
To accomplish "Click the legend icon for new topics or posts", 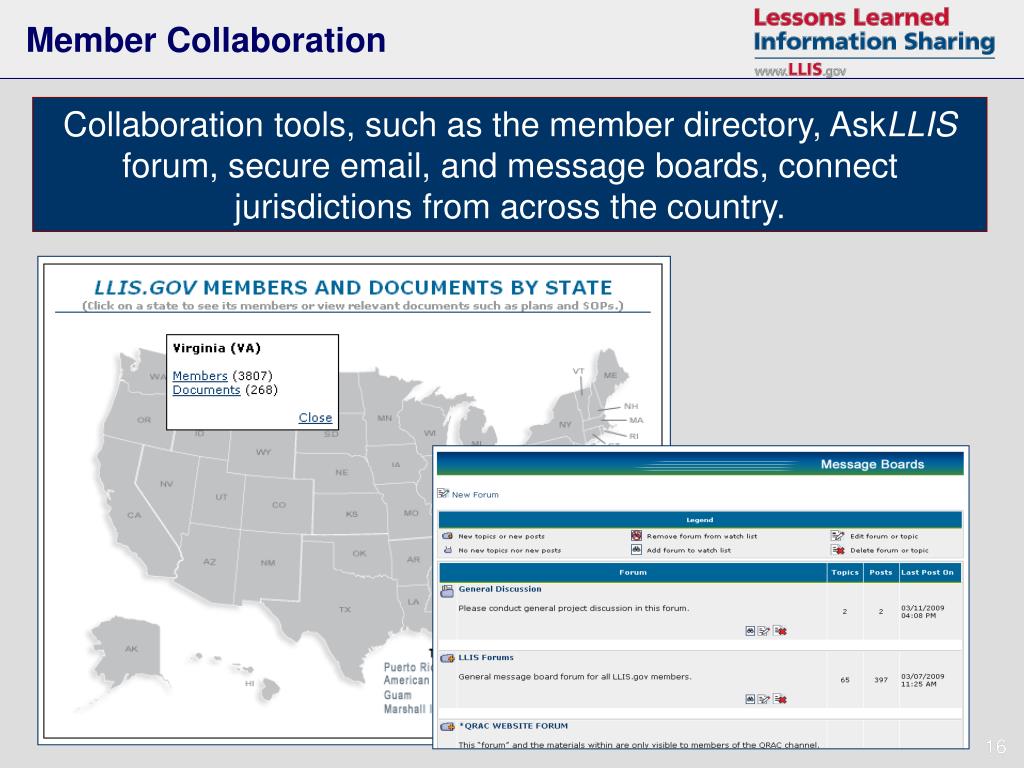I will point(447,536).
